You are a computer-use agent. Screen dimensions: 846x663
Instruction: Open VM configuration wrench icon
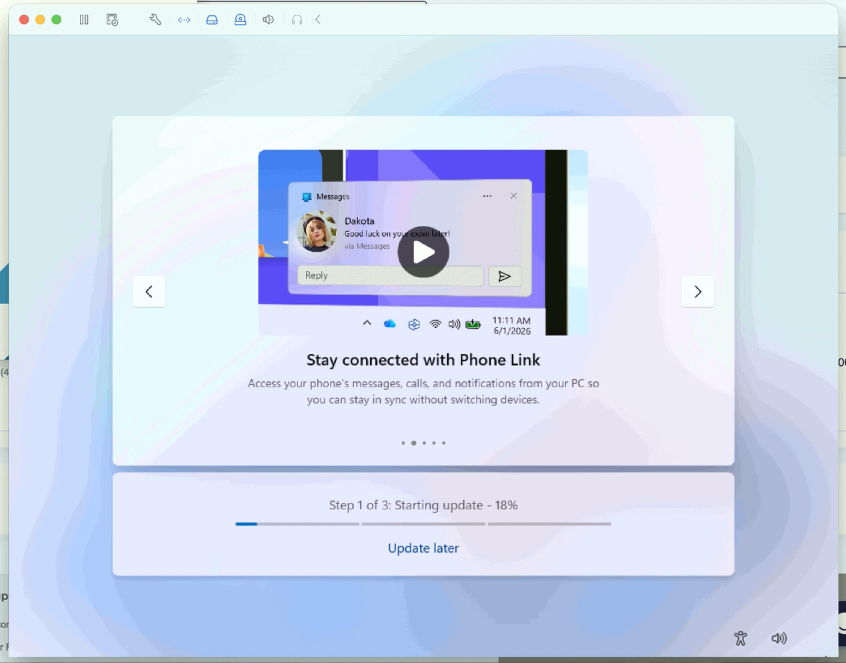coord(155,20)
